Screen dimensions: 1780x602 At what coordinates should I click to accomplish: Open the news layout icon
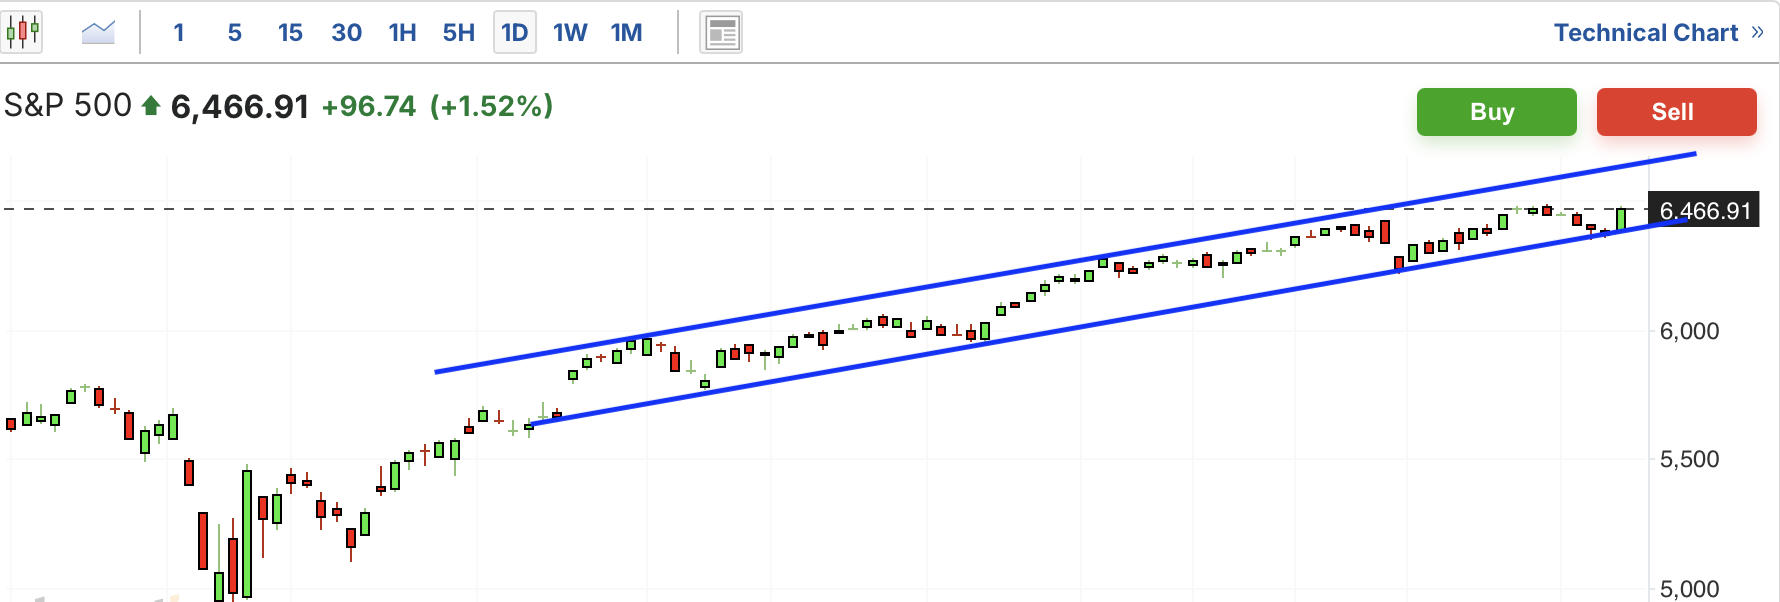point(721,33)
